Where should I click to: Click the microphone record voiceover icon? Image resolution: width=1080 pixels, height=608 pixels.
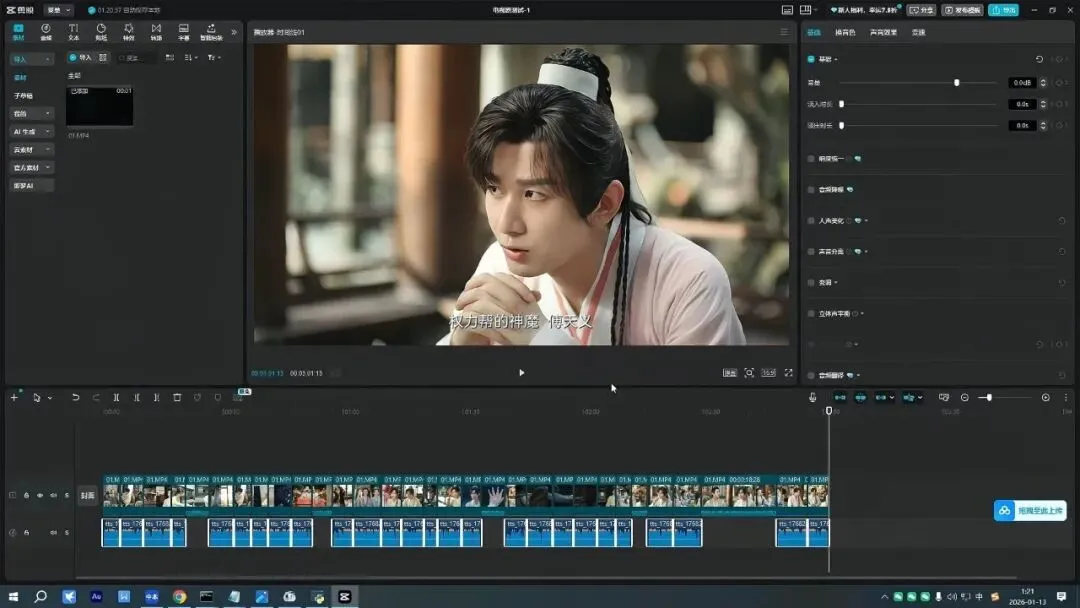coord(813,397)
